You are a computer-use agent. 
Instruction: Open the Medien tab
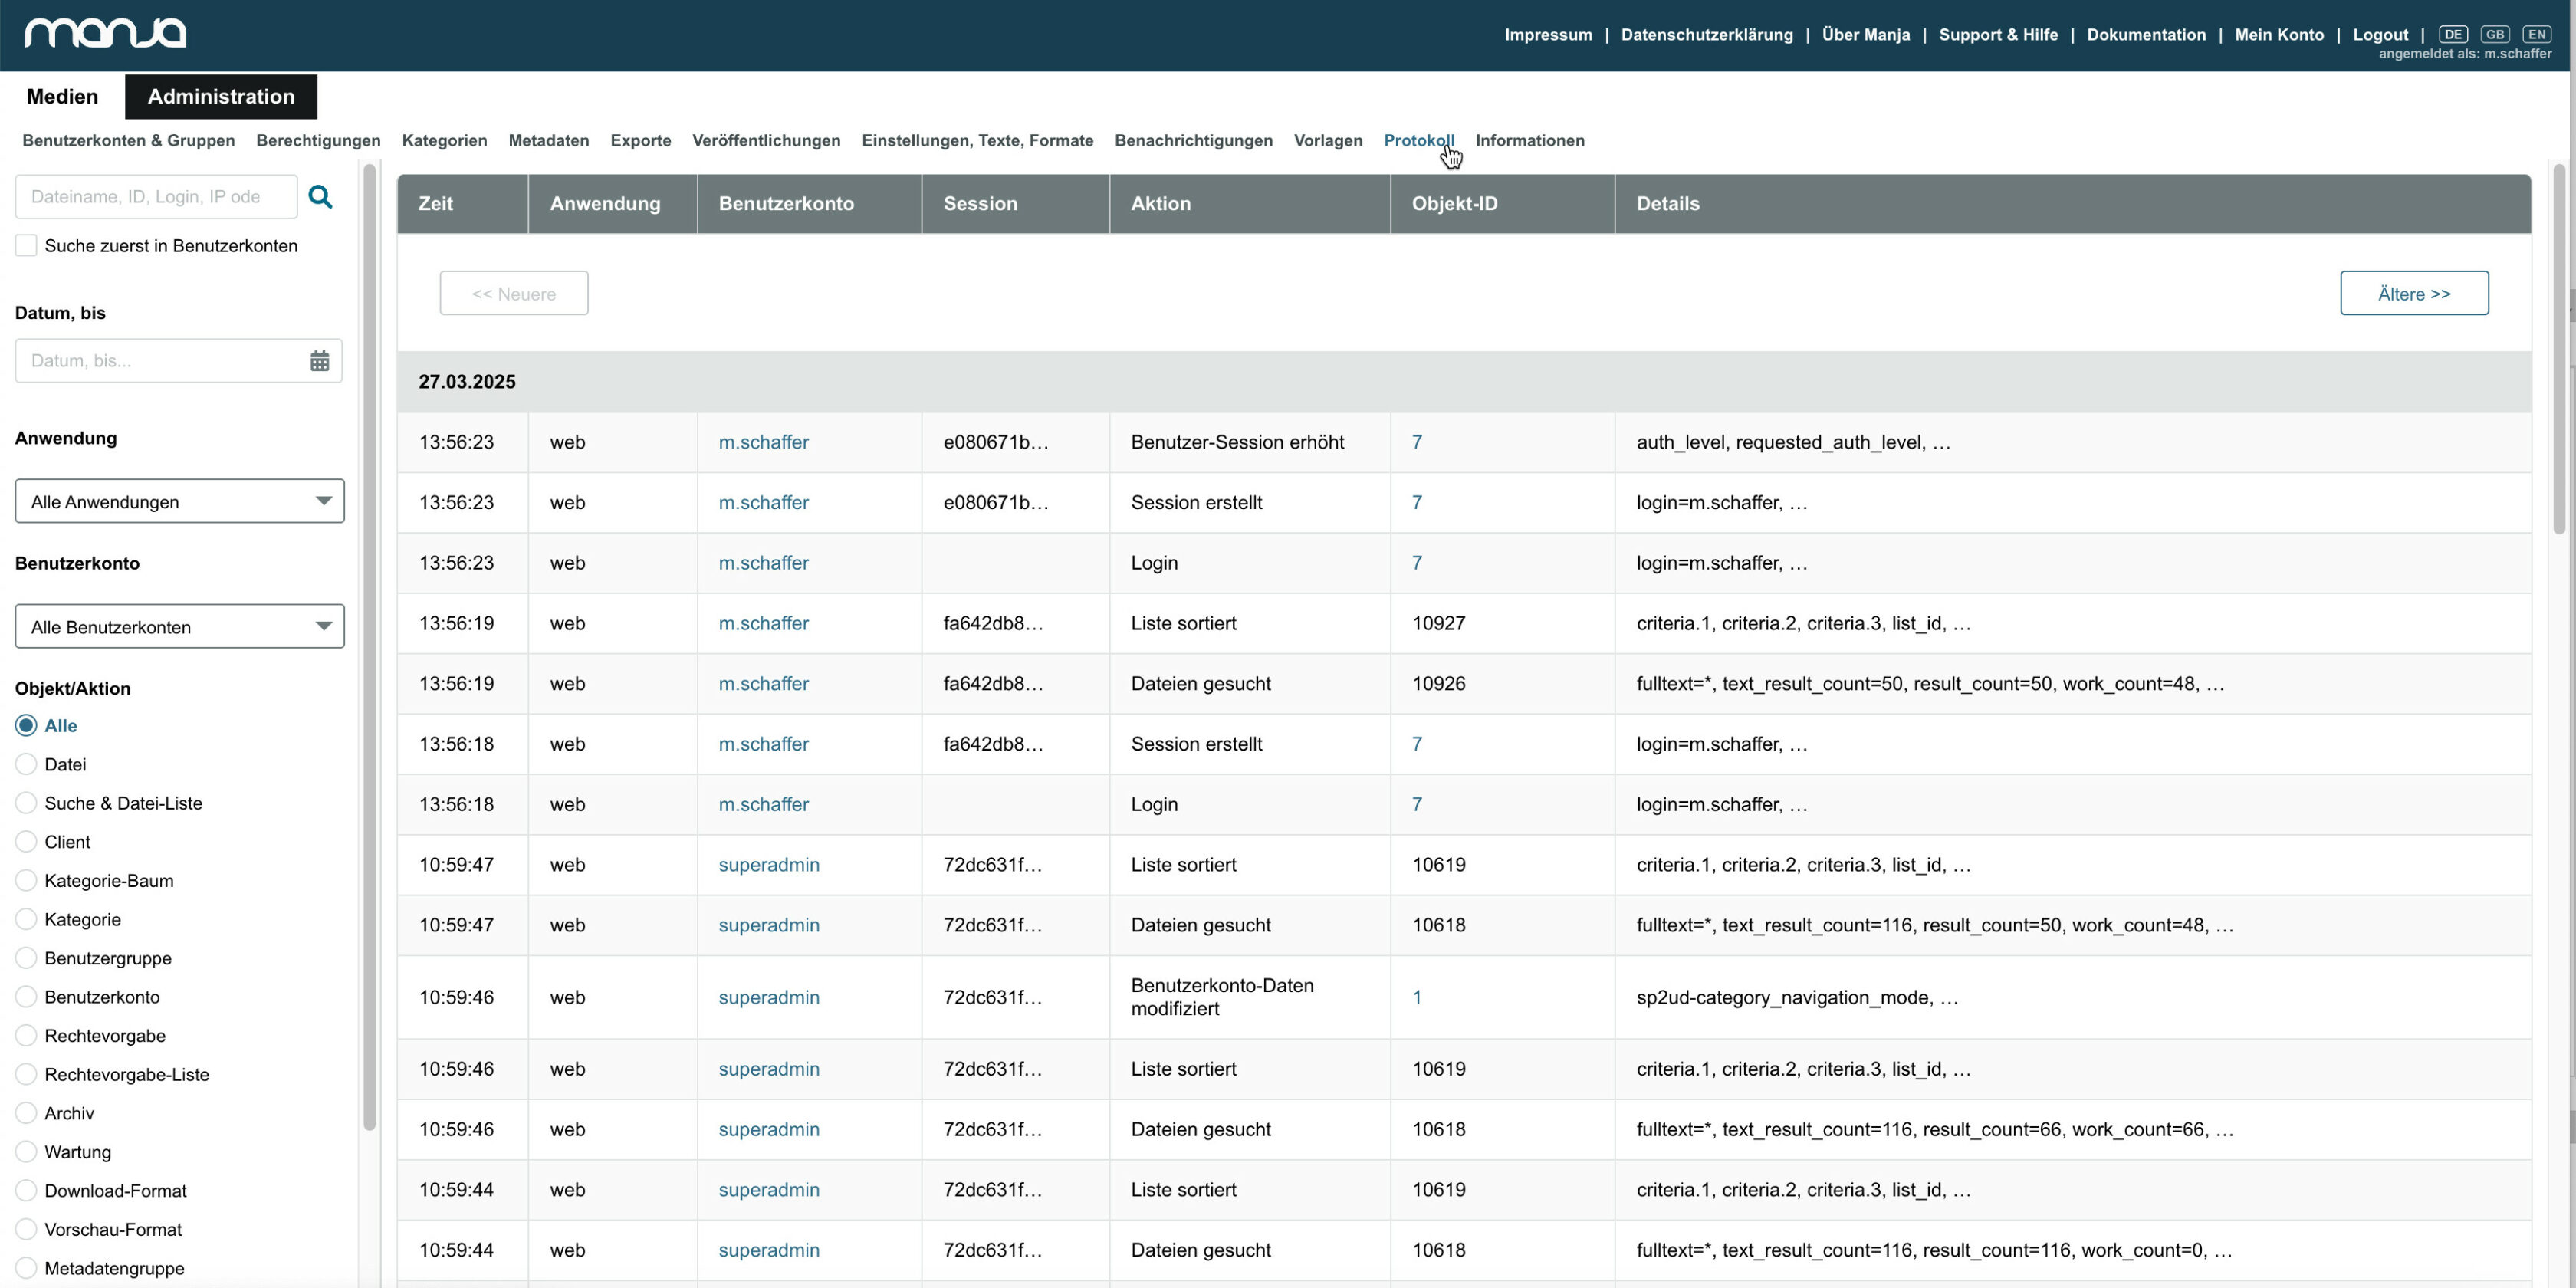click(62, 96)
